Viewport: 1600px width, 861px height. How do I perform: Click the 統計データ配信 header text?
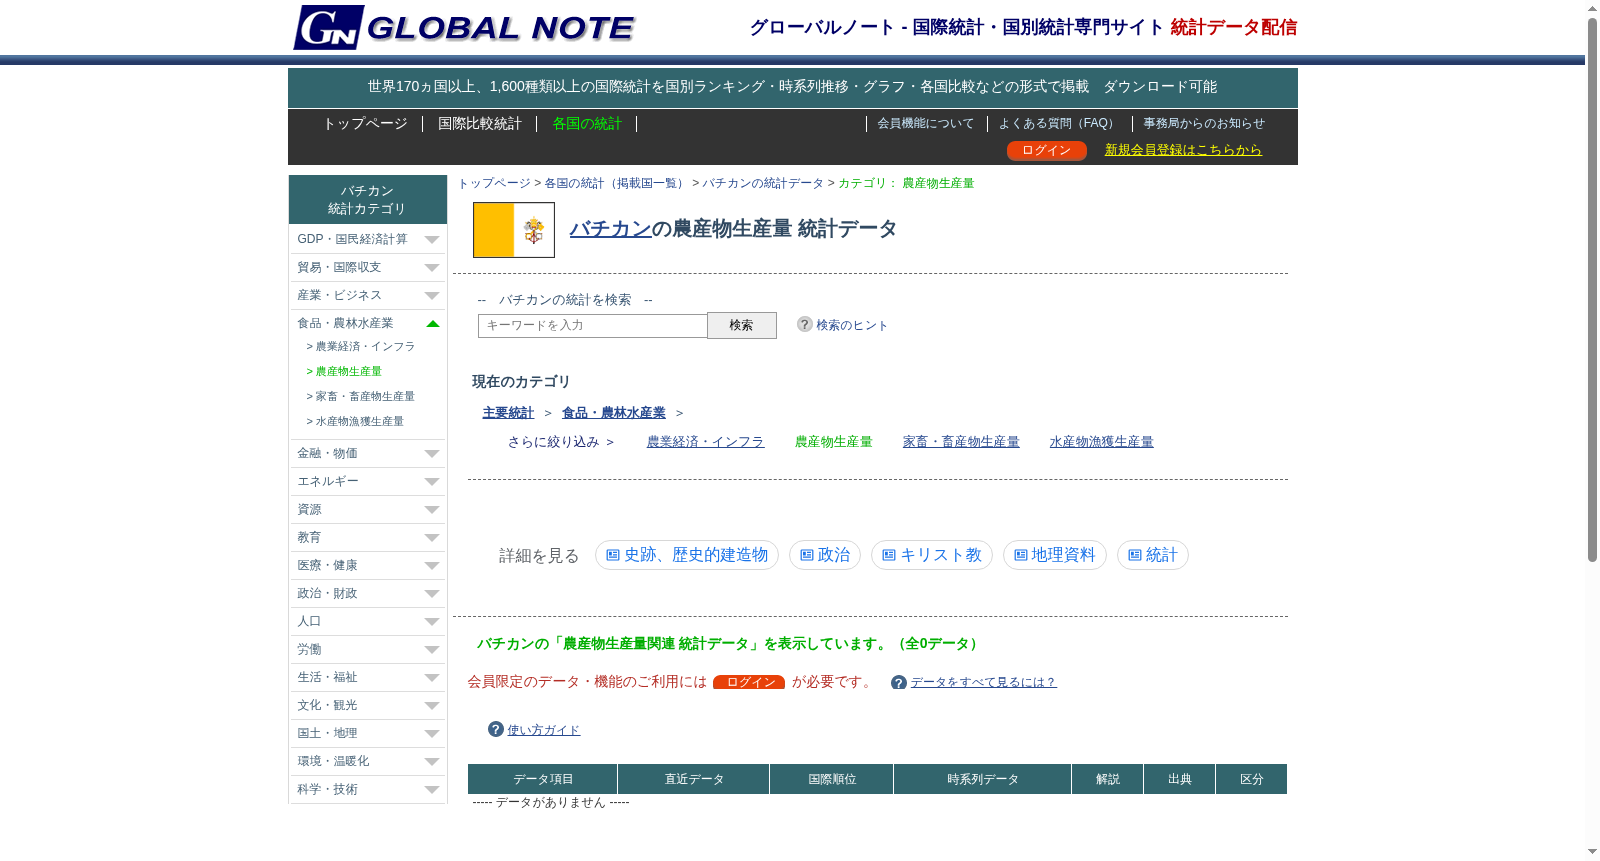pyautogui.click(x=1234, y=27)
